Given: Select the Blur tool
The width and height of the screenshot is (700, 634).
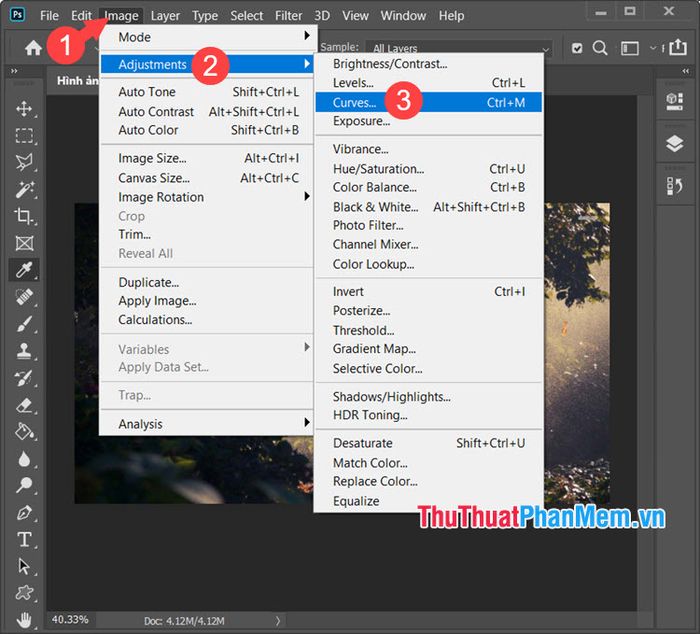Looking at the screenshot, I should (24, 459).
